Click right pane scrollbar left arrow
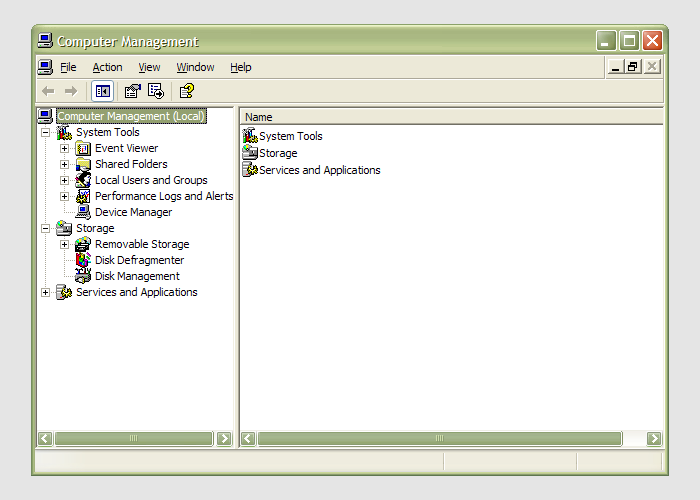 pyautogui.click(x=248, y=438)
